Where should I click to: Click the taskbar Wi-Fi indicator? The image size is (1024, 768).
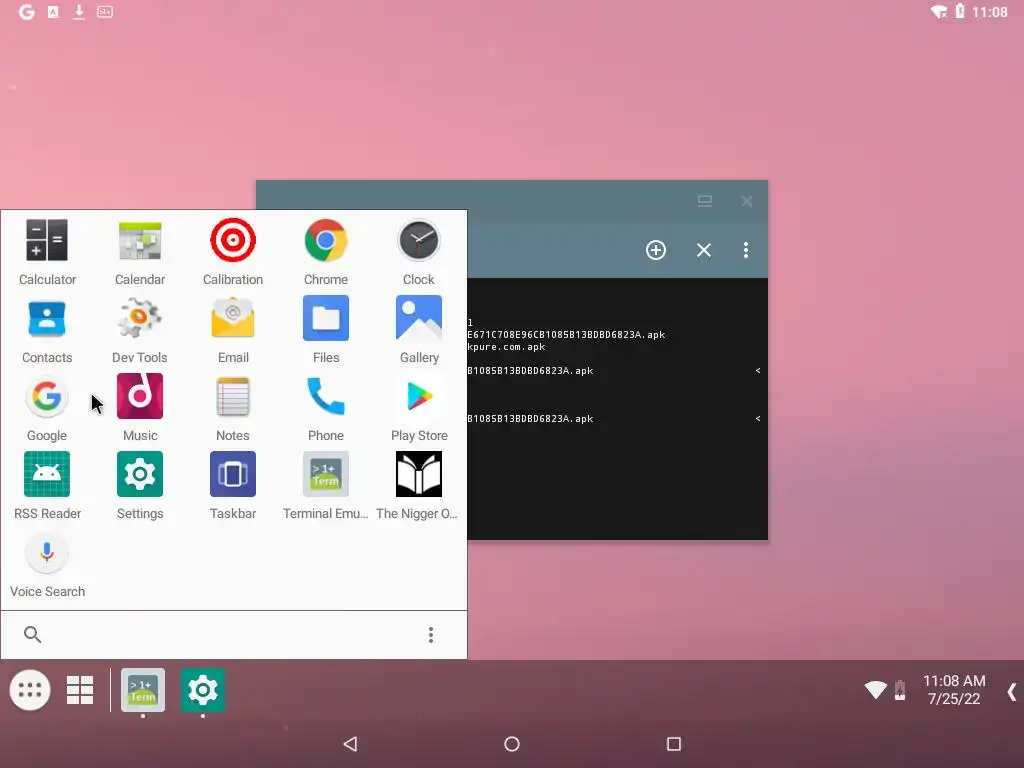(876, 690)
